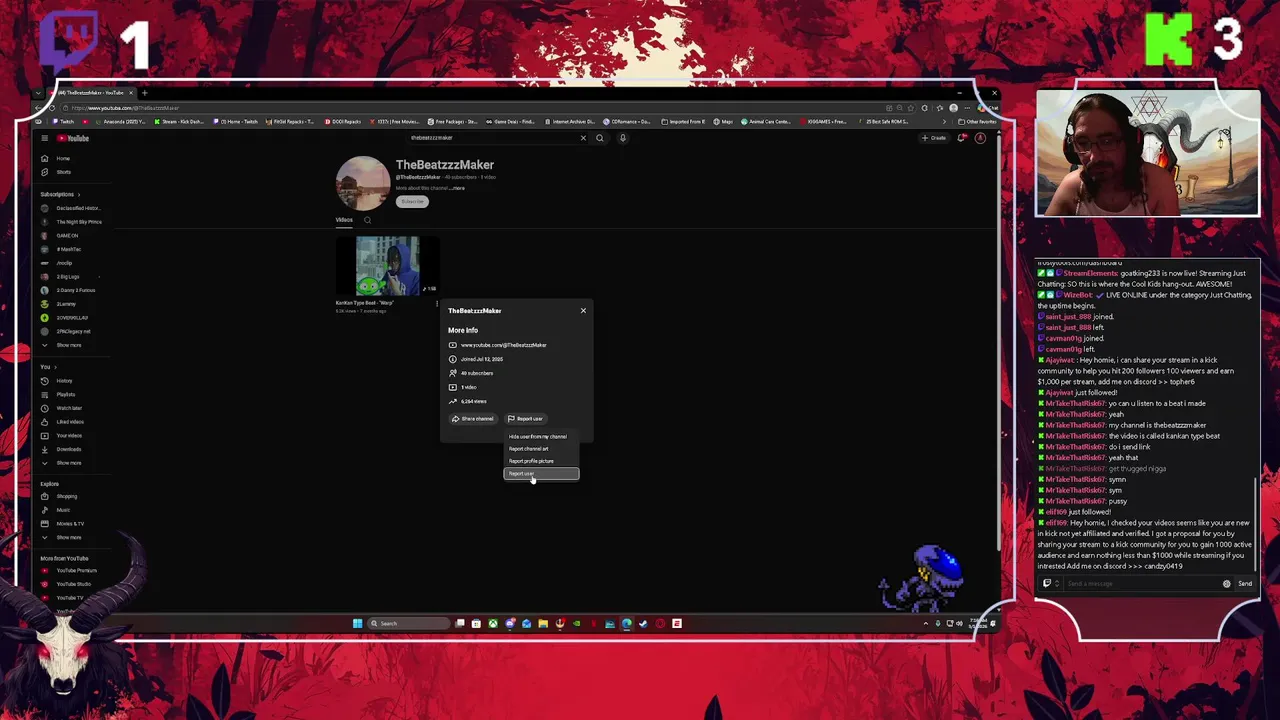Screen dimensions: 1280x720
Task: Open YouTube notifications bell
Action: 961,138
